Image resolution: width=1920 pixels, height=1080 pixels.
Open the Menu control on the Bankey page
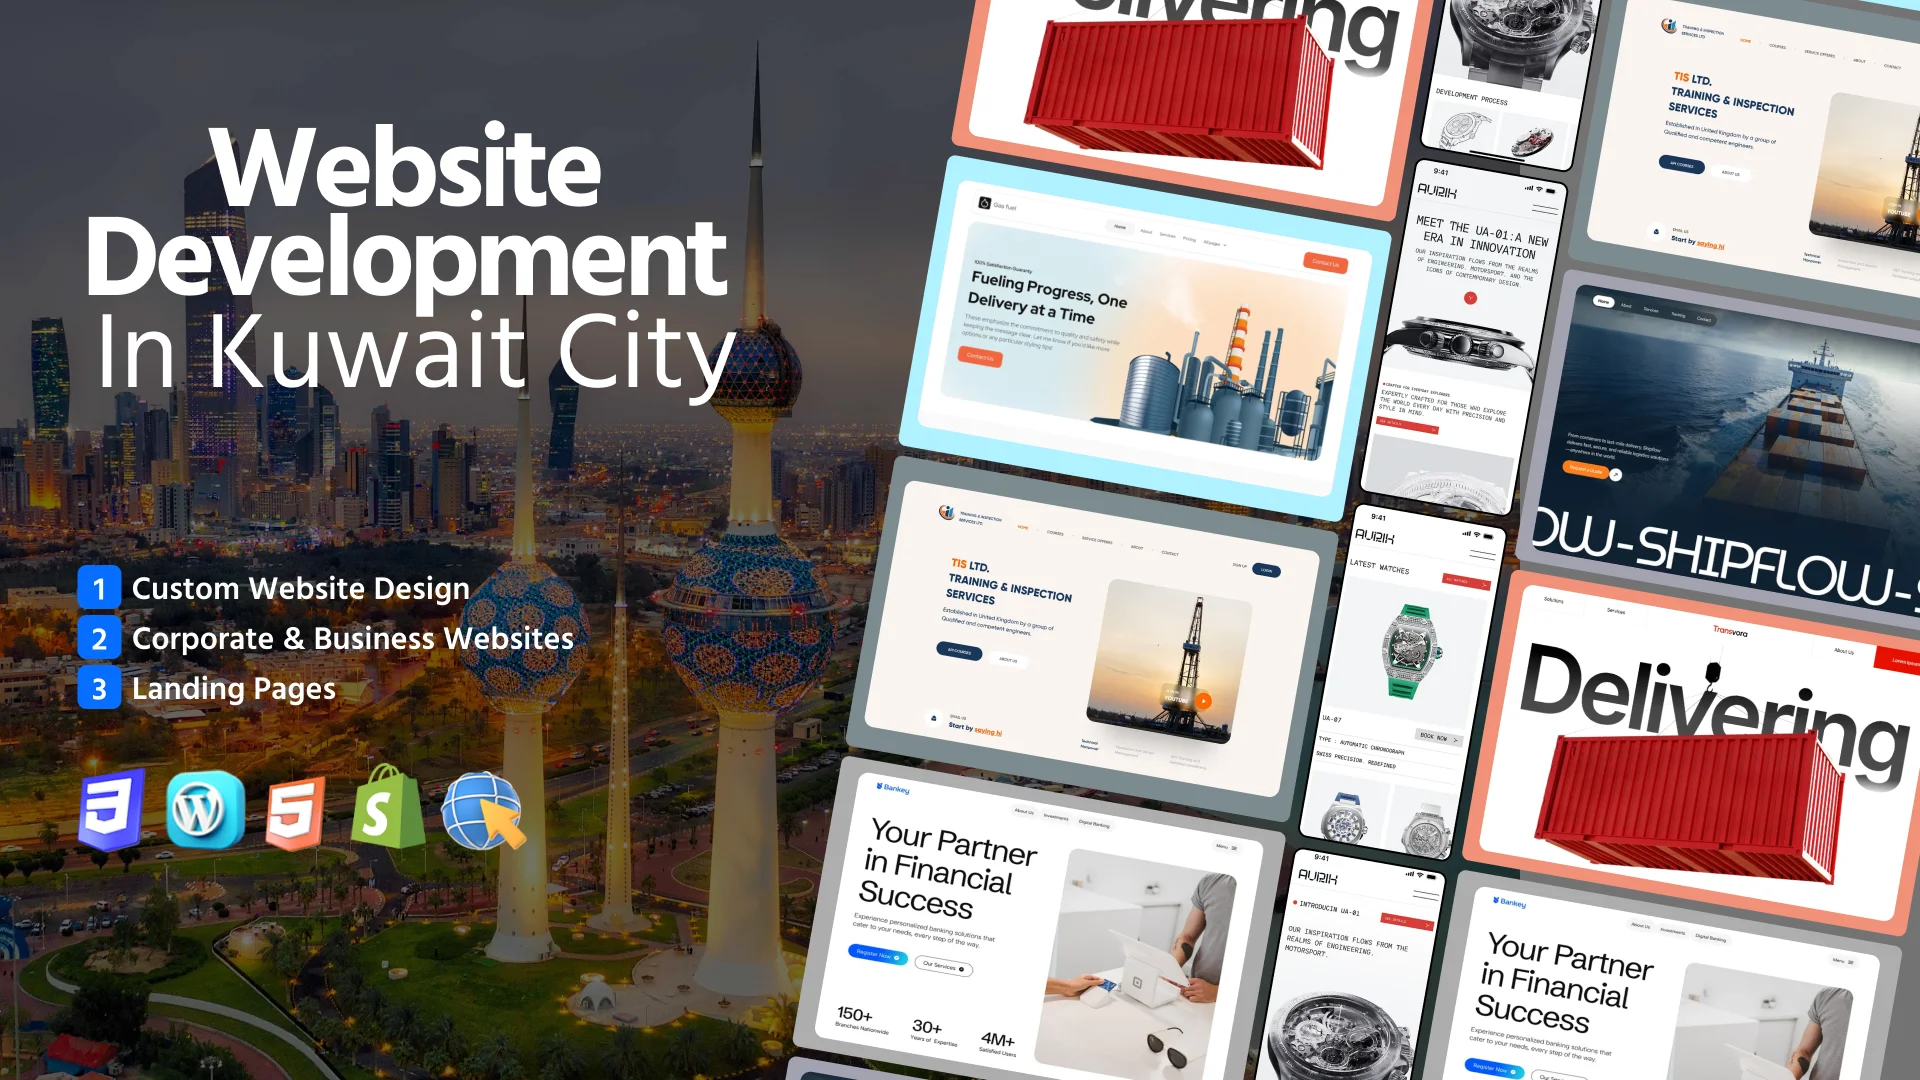[1226, 847]
